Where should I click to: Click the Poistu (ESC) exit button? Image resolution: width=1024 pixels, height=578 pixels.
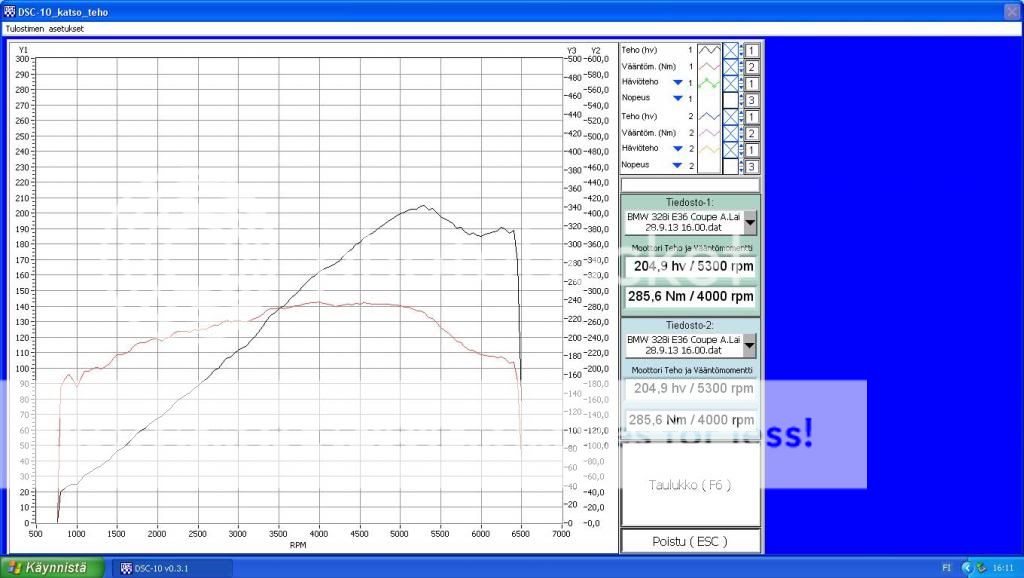click(690, 541)
